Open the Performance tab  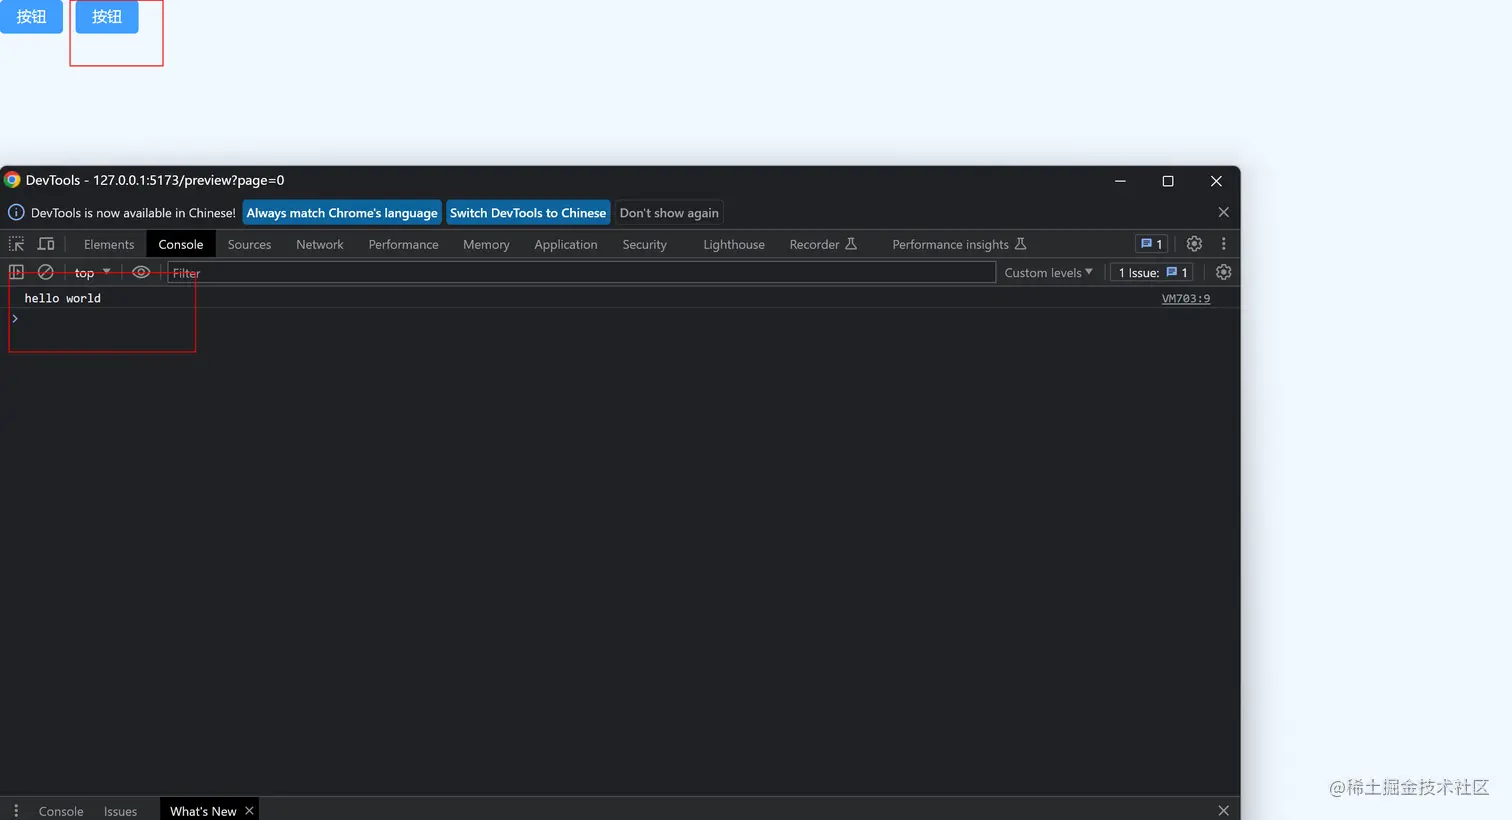click(403, 244)
